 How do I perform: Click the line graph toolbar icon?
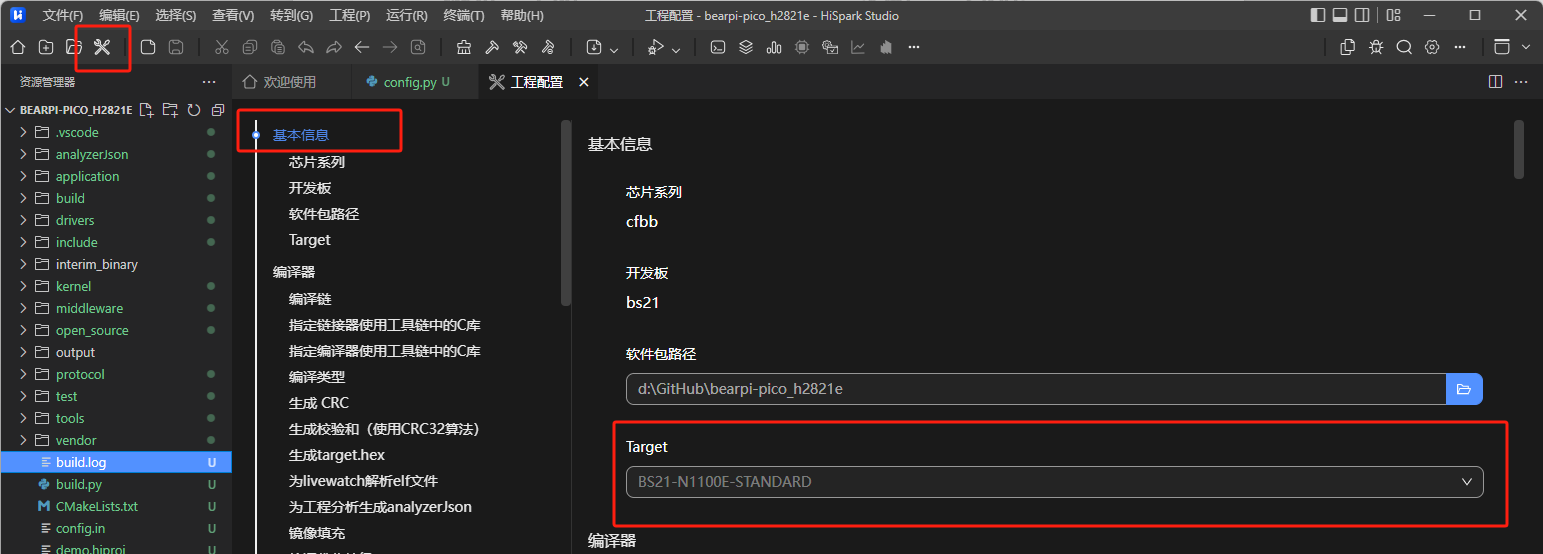click(858, 47)
